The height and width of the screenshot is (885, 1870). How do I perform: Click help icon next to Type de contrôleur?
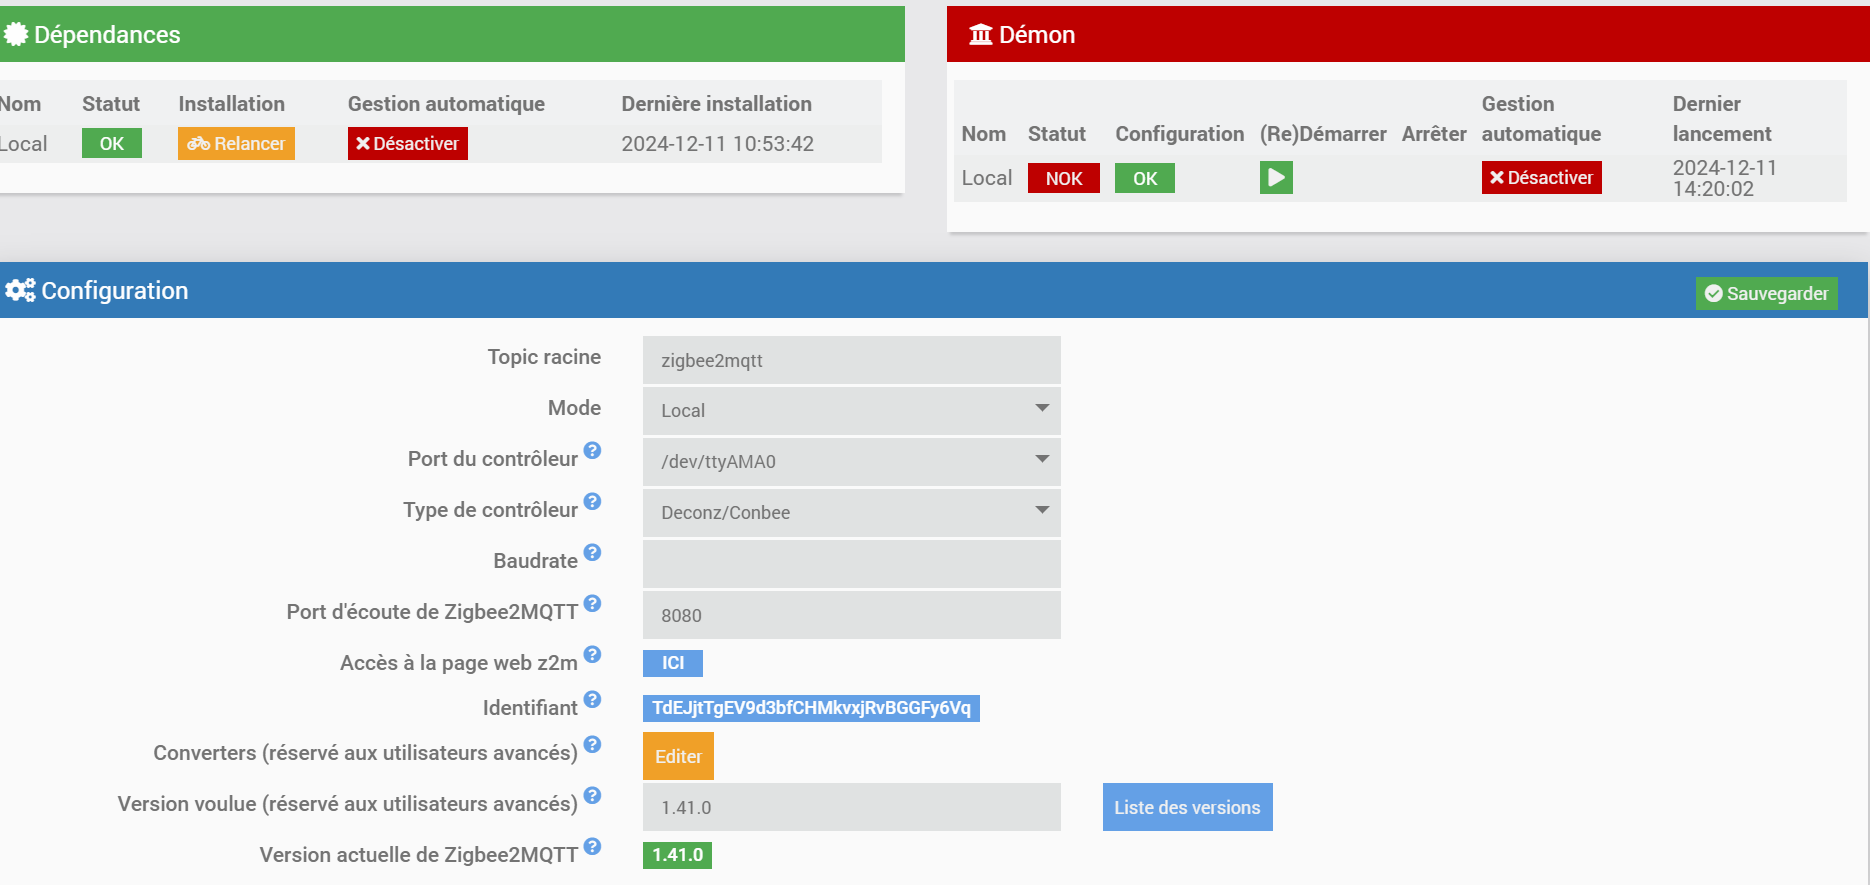[x=592, y=502]
